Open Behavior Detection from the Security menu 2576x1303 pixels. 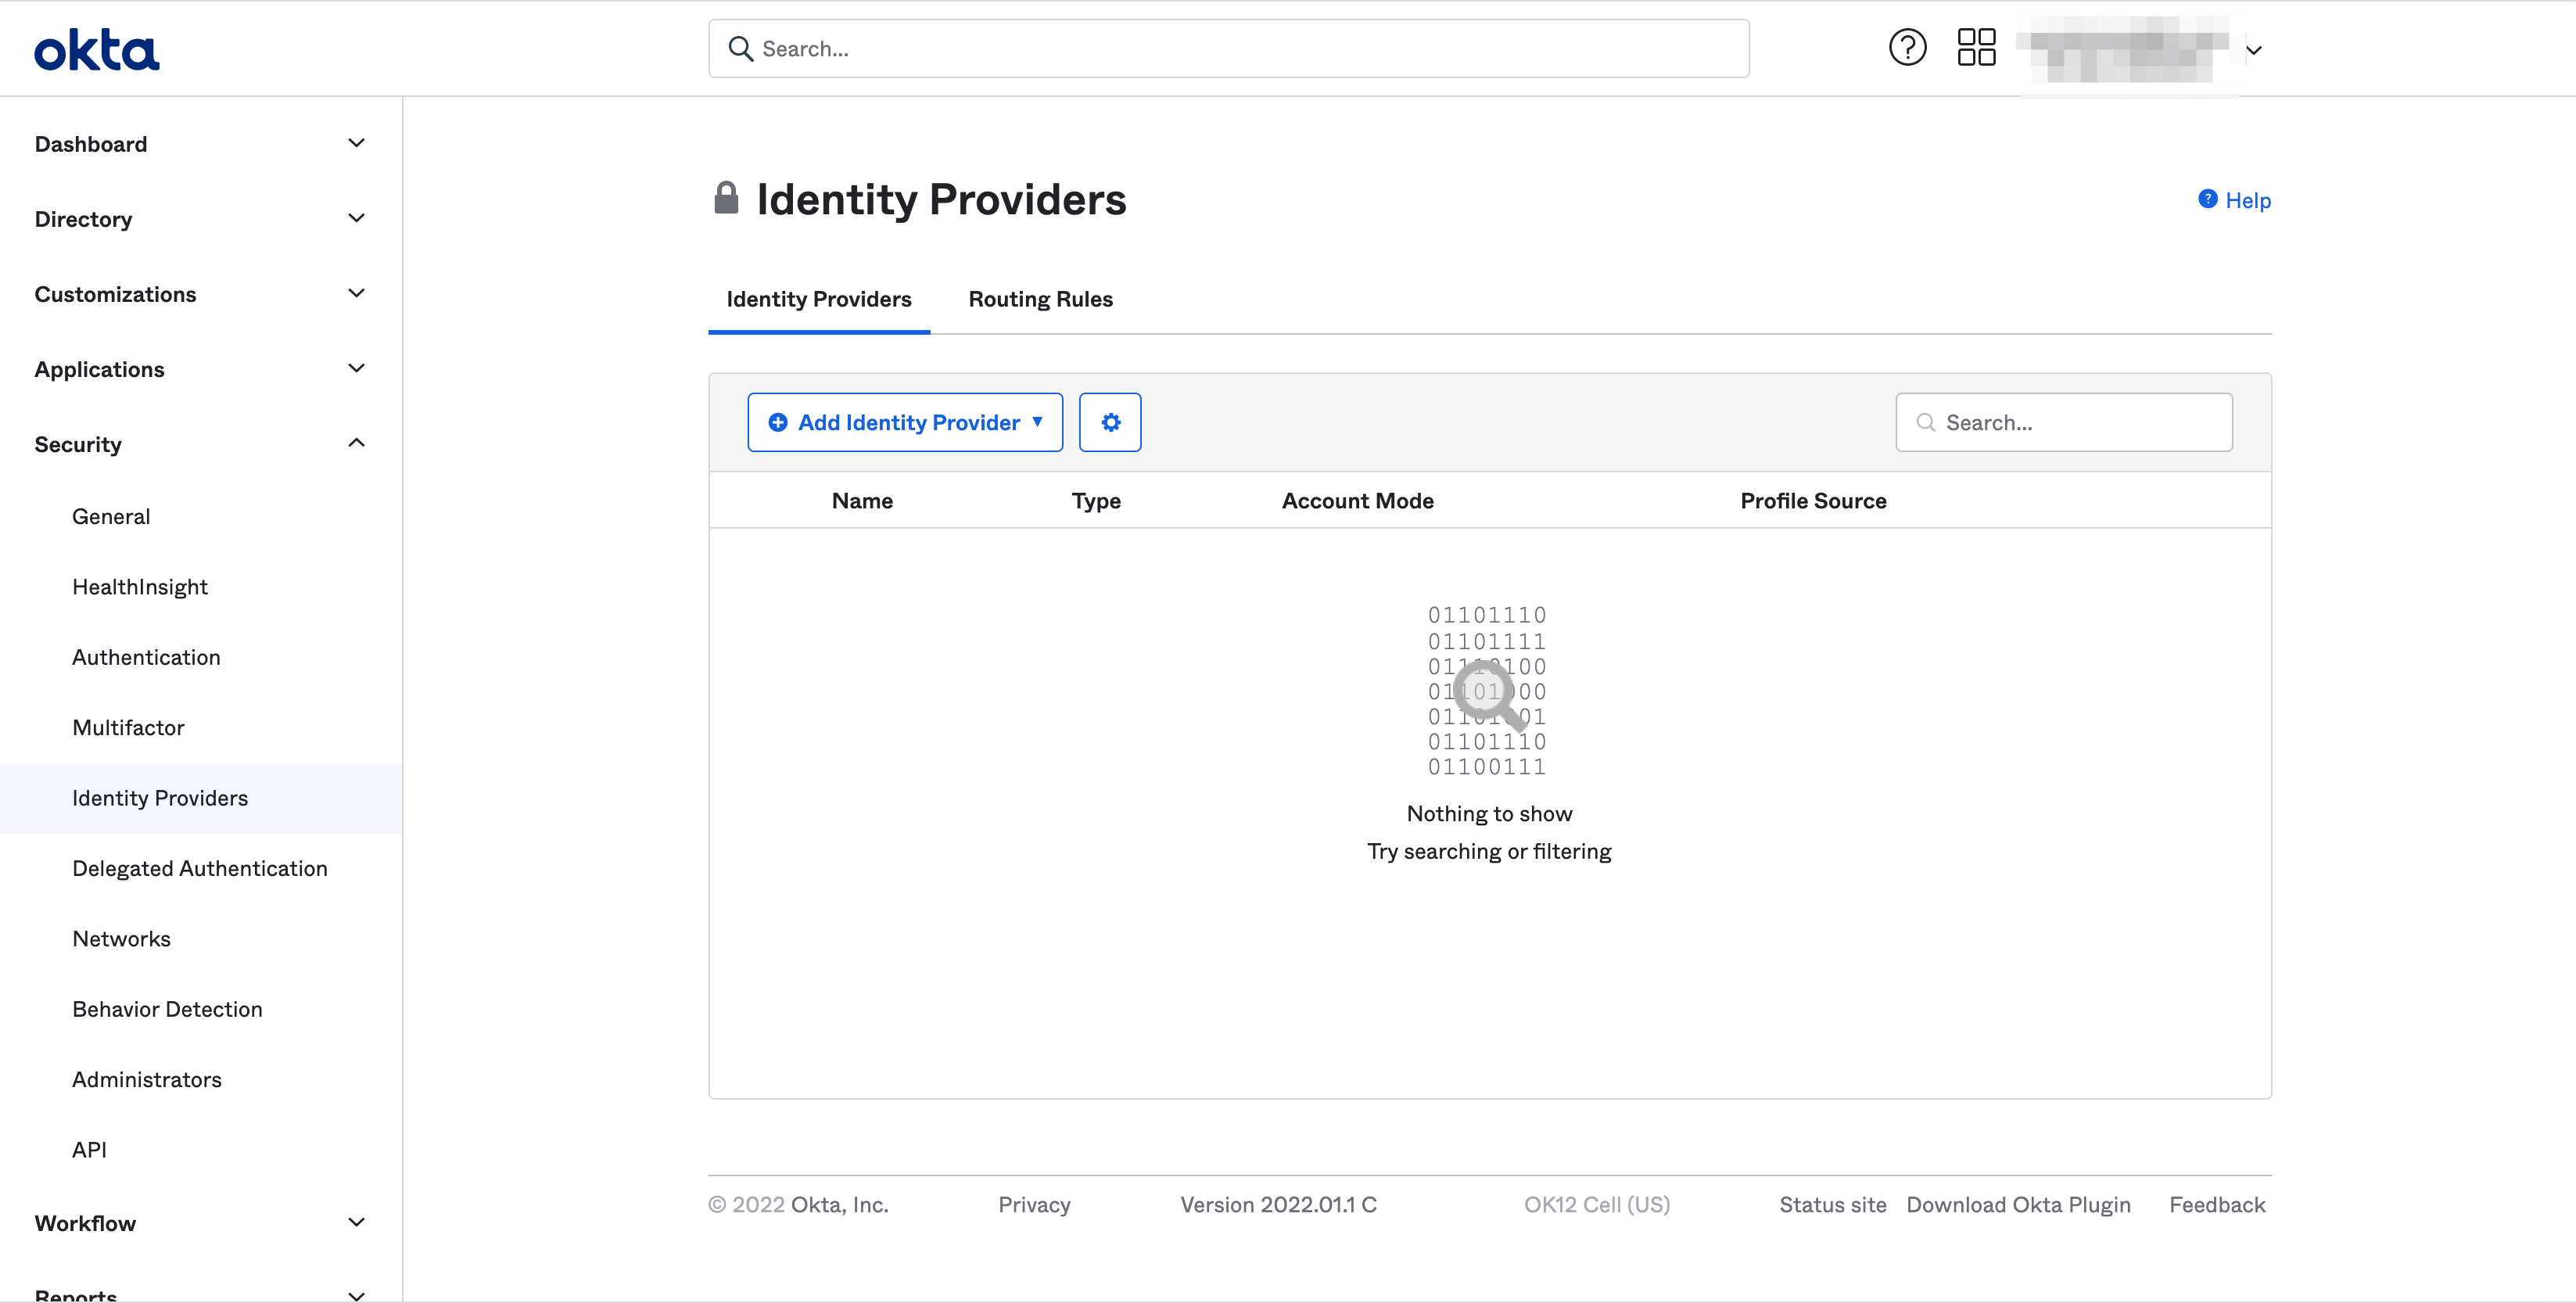click(167, 1009)
